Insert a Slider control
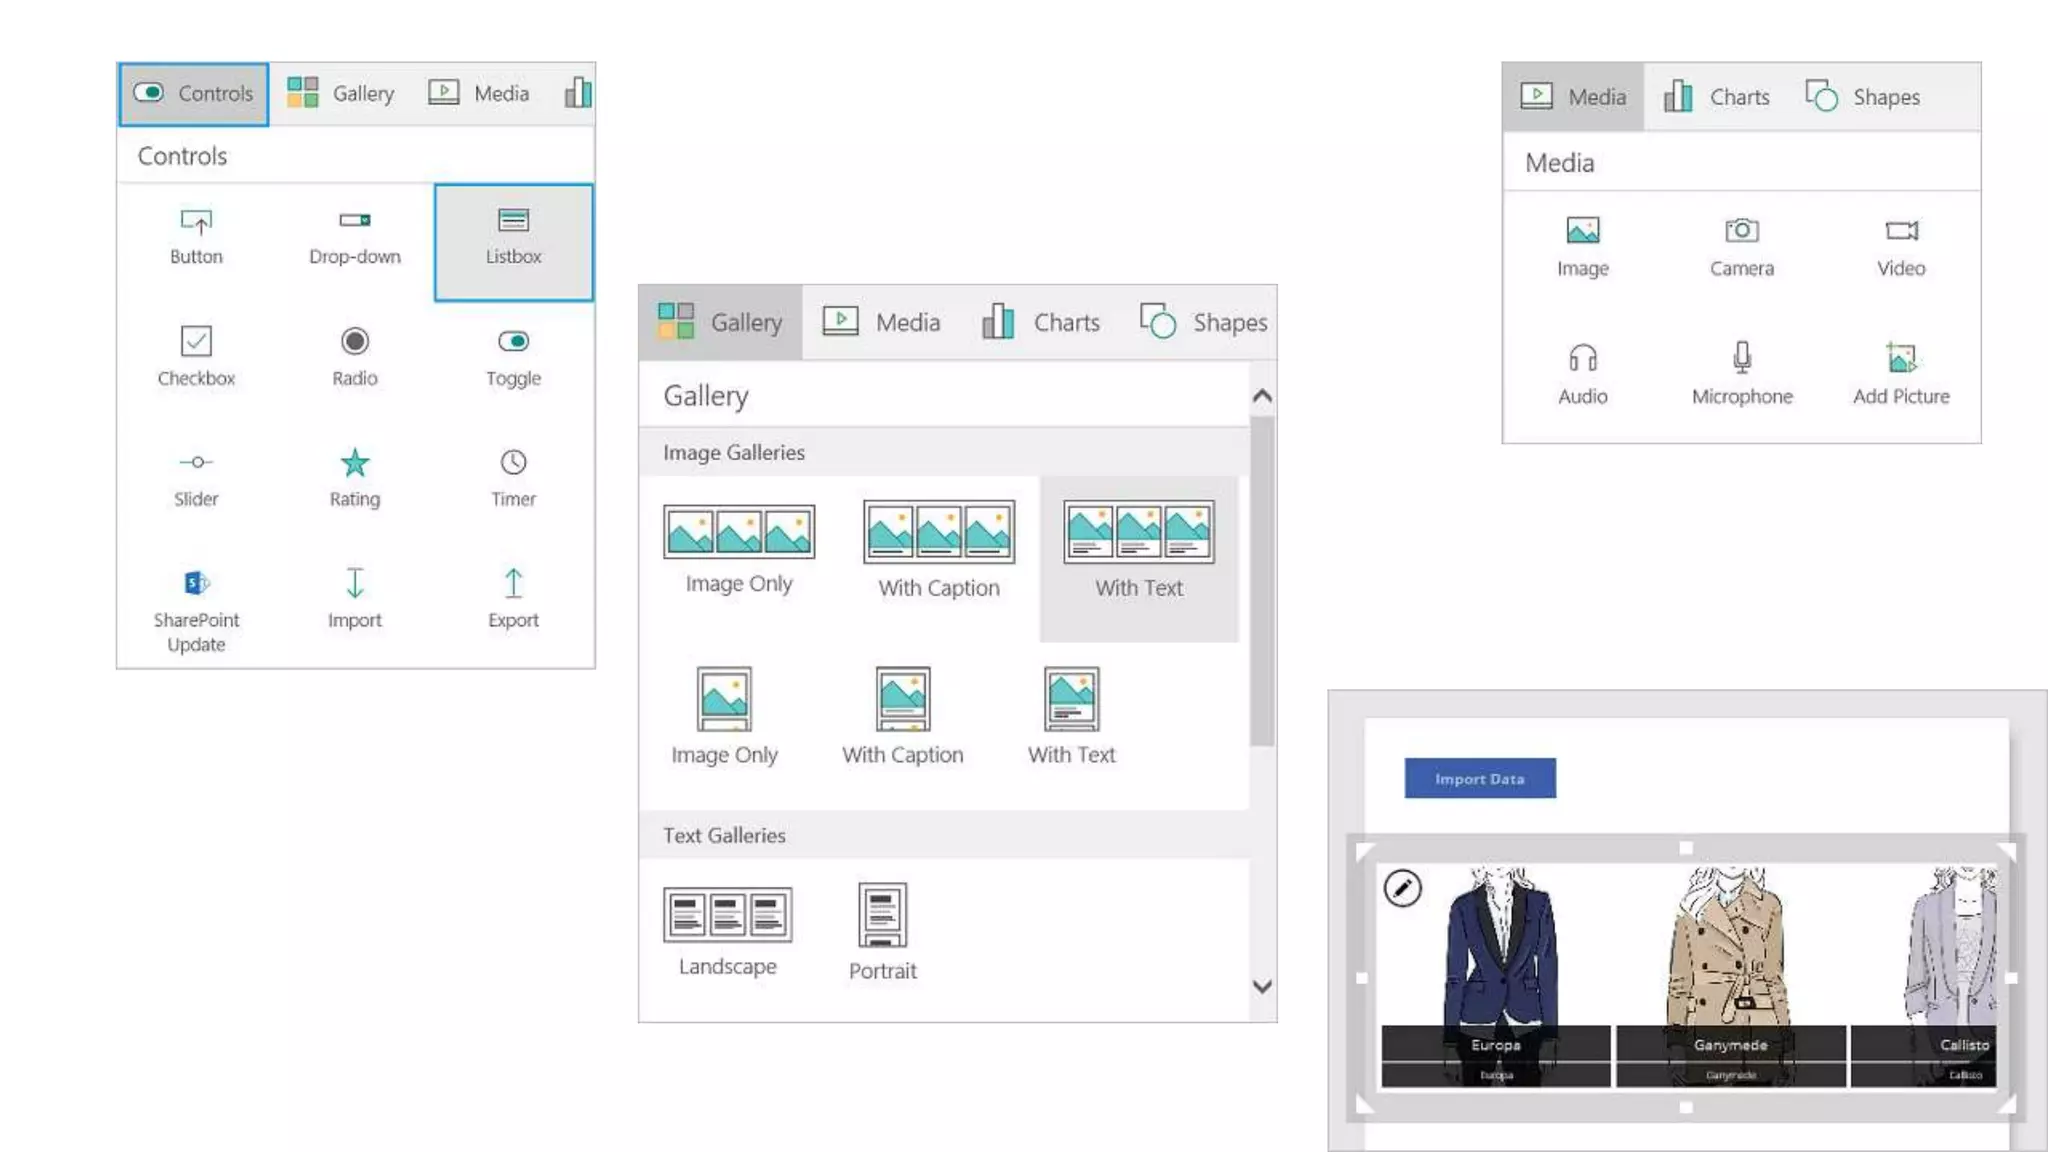The width and height of the screenshot is (2048, 1152). 196,477
